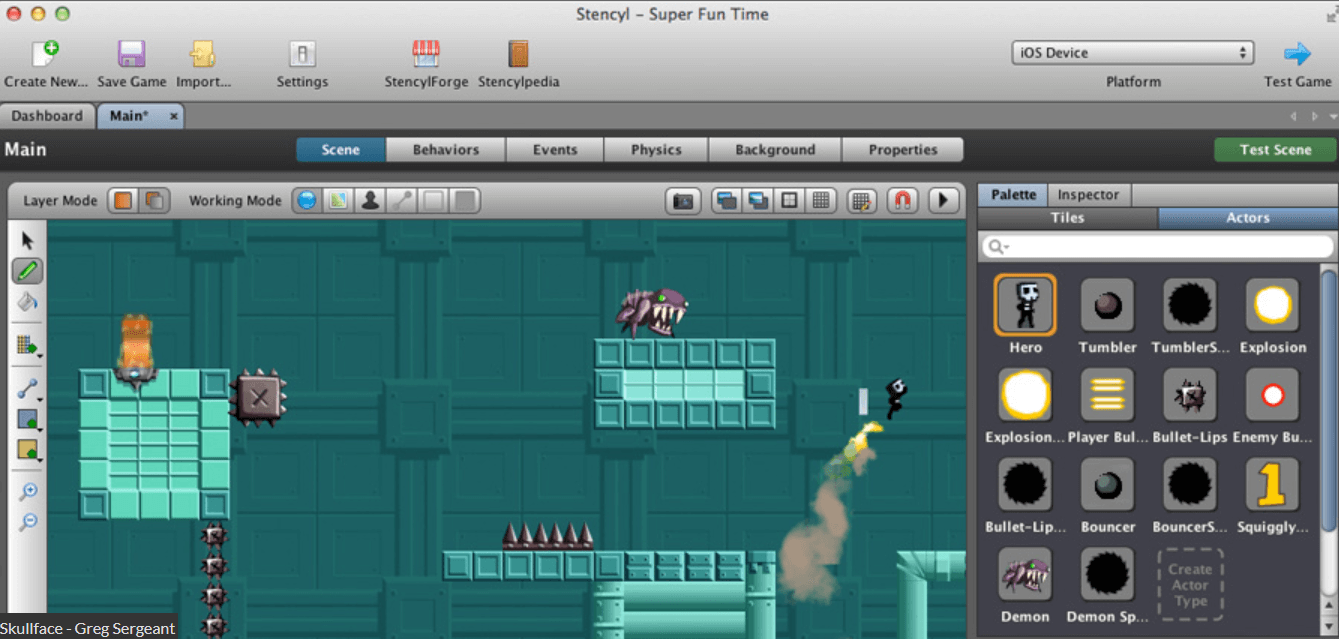Click the actor search field
Screen dimensions: 1339x639
[1158, 246]
